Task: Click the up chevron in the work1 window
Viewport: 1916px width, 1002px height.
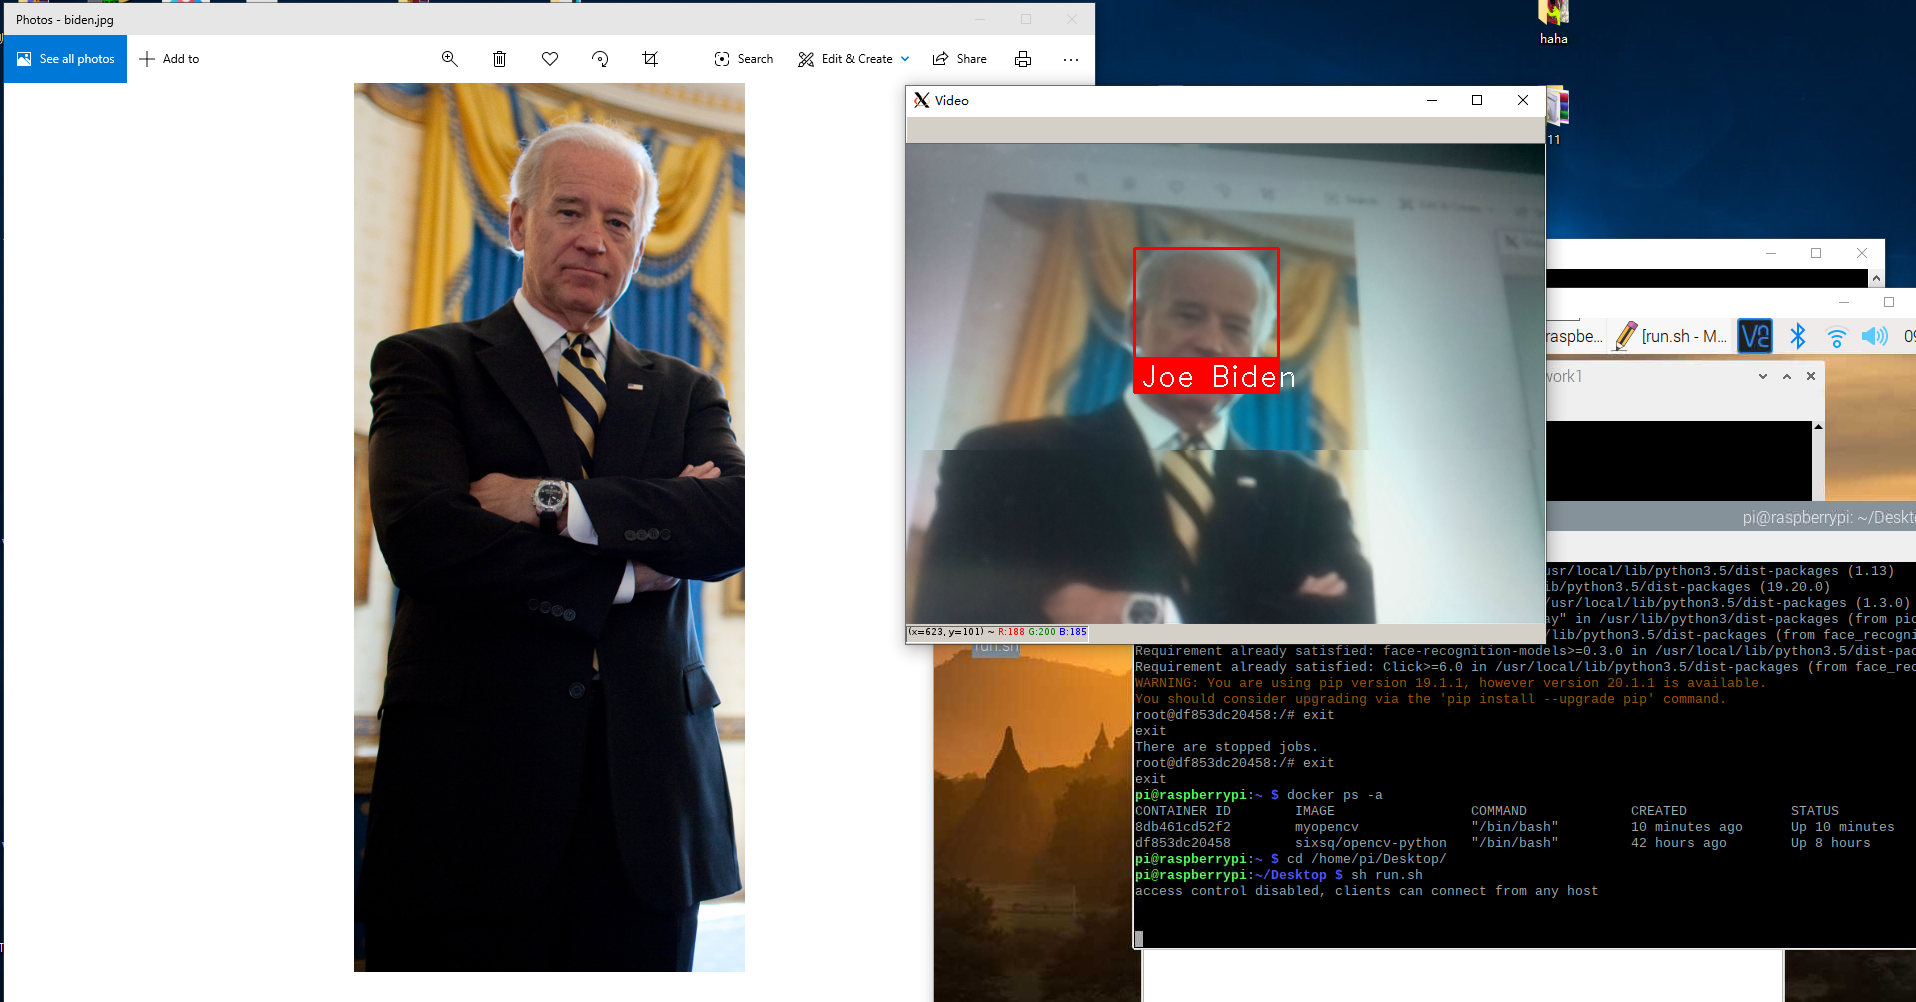Action: (x=1787, y=376)
